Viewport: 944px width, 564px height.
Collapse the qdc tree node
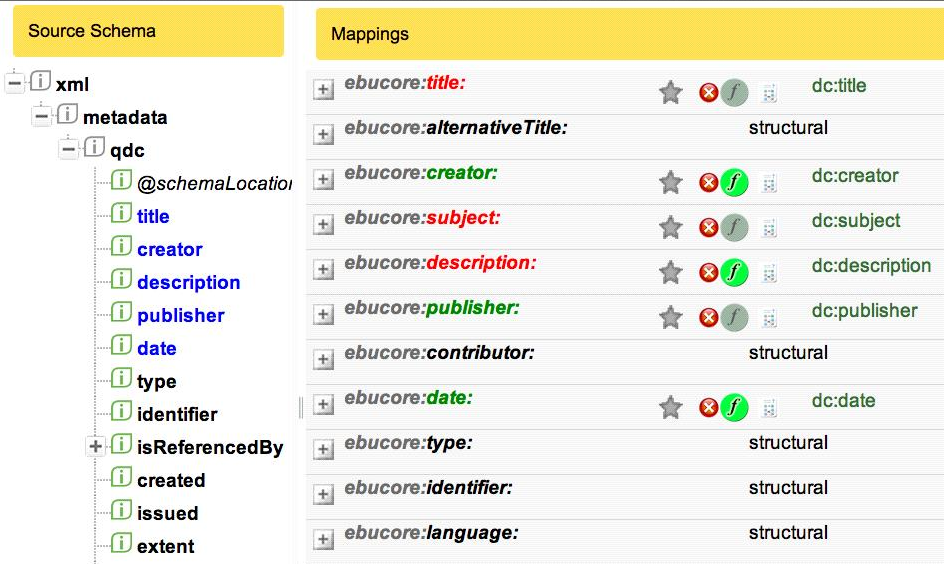point(68,149)
